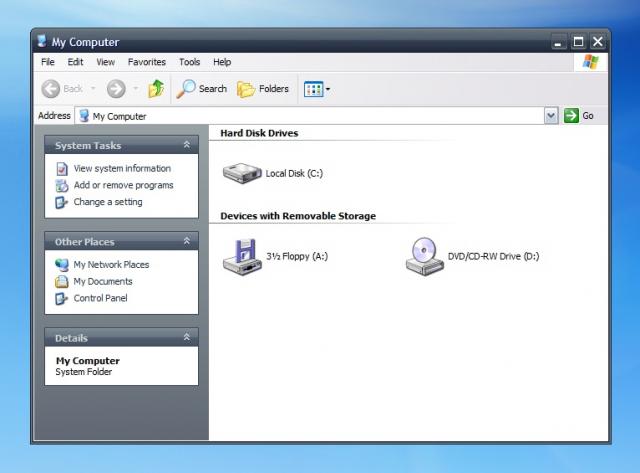Open the My Documents link

coord(103,282)
